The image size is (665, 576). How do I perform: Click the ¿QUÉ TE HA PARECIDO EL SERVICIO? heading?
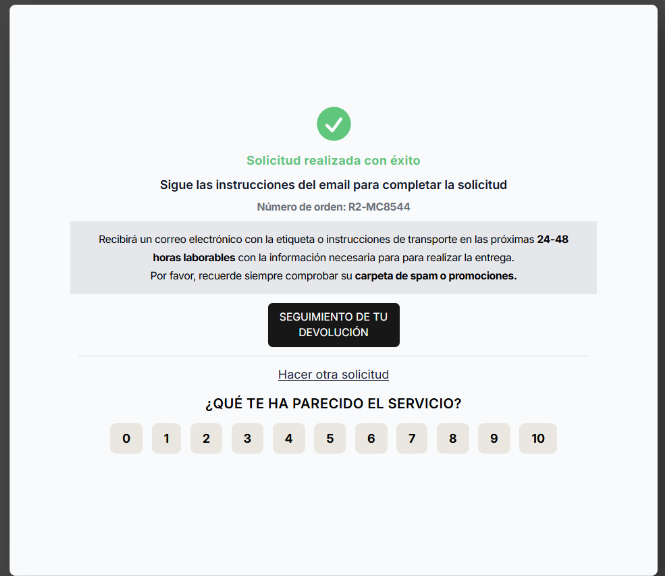tap(333, 403)
